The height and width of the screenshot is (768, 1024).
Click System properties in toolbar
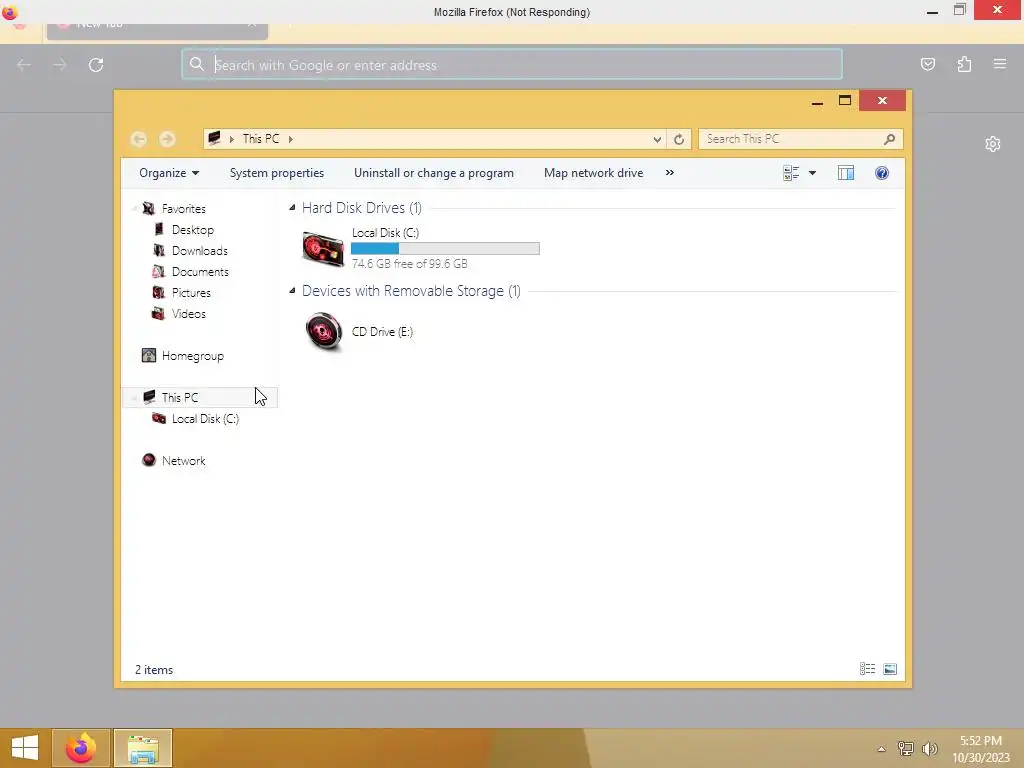coord(277,173)
